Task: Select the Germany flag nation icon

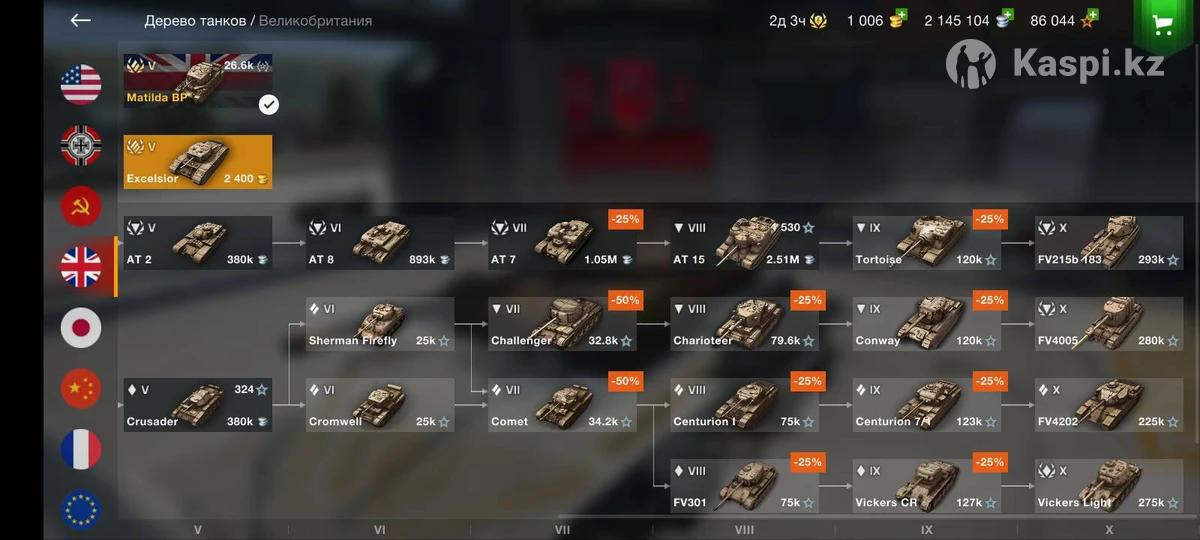Action: 81,146
